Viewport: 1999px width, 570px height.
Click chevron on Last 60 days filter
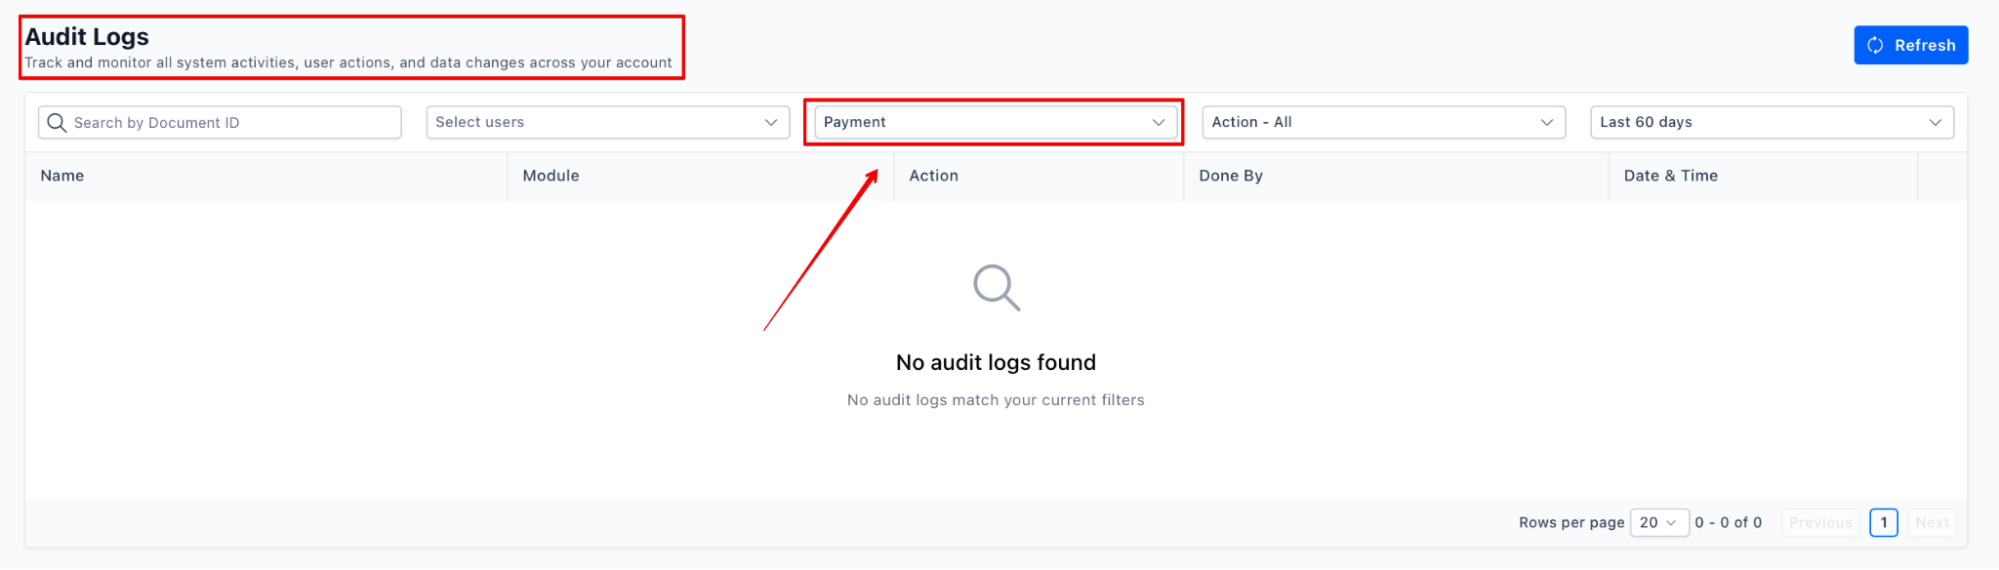point(1935,122)
